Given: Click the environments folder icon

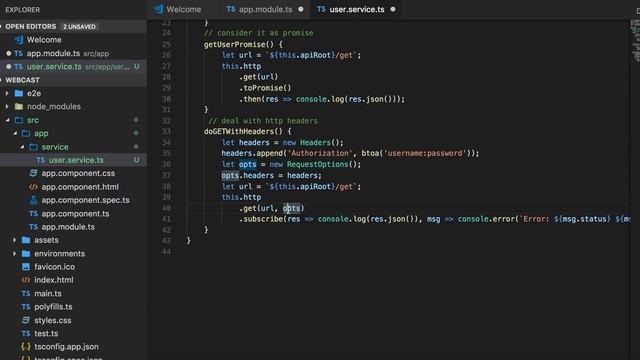Looking at the screenshot, I should point(26,253).
